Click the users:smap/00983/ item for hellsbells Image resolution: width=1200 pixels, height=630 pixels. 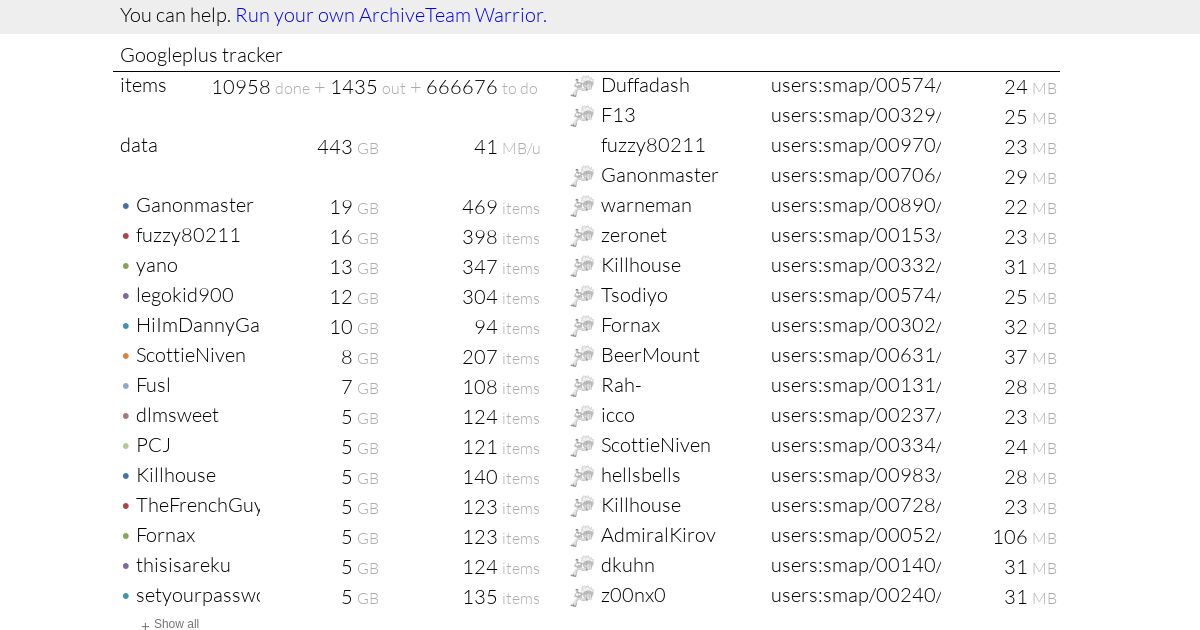pos(856,475)
